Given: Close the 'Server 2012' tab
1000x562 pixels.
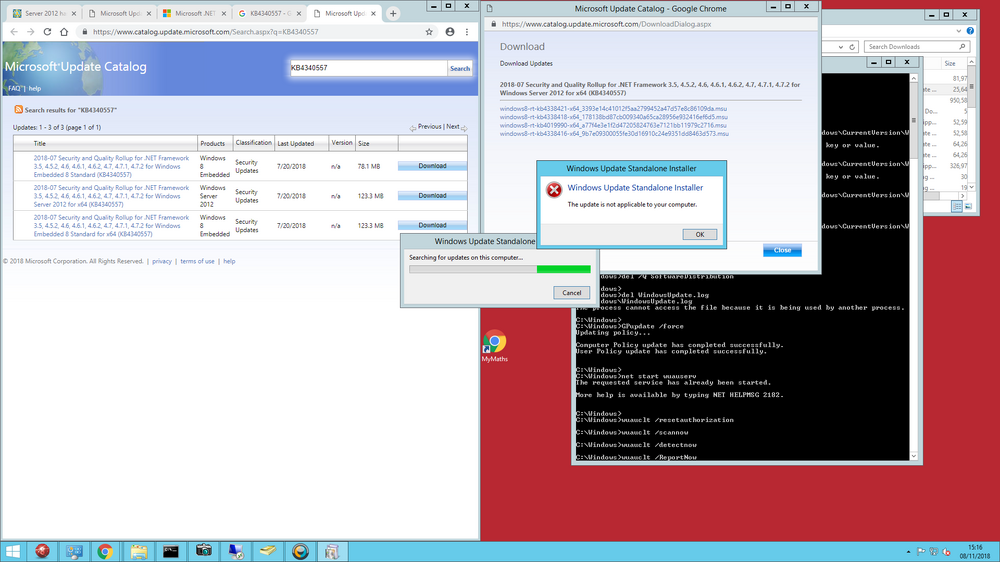Looking at the screenshot, I should 73,13.
